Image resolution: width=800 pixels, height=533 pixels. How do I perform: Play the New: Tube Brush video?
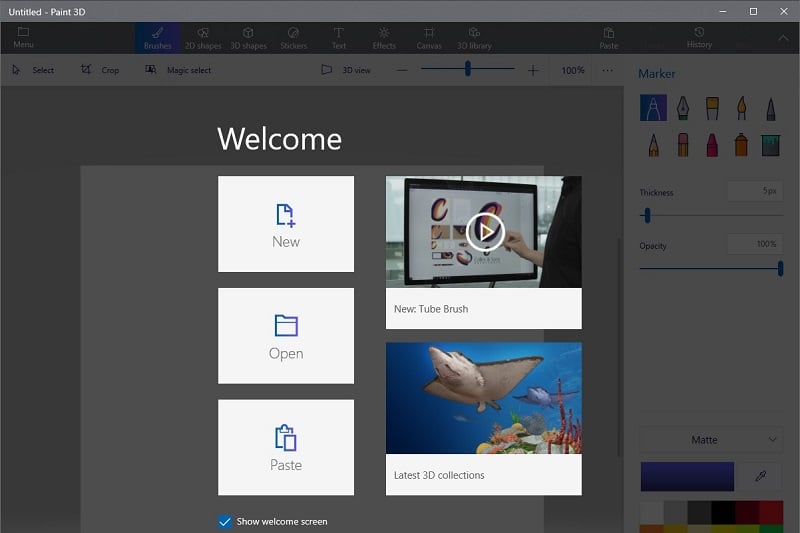point(483,232)
